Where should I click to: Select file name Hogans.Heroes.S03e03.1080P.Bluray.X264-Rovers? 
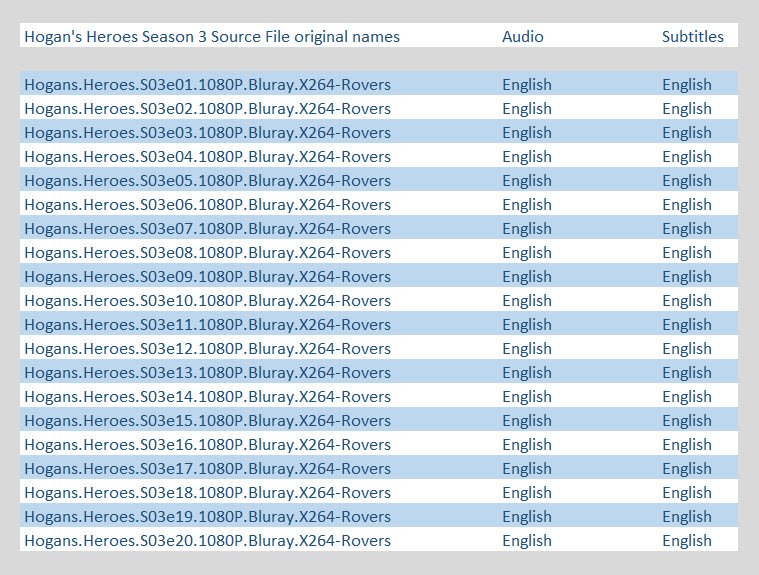(x=208, y=133)
